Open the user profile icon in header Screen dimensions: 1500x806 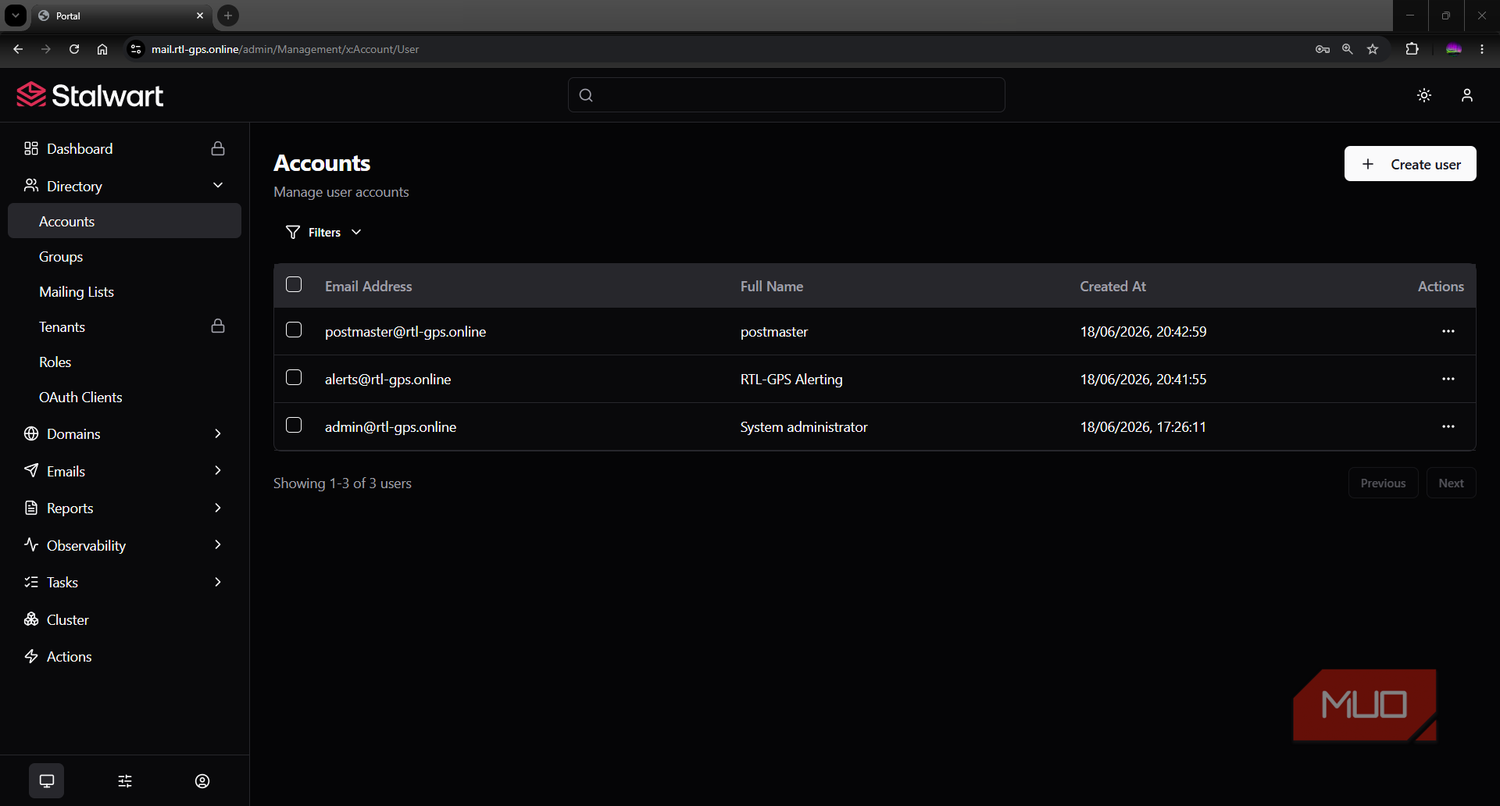(x=1467, y=95)
